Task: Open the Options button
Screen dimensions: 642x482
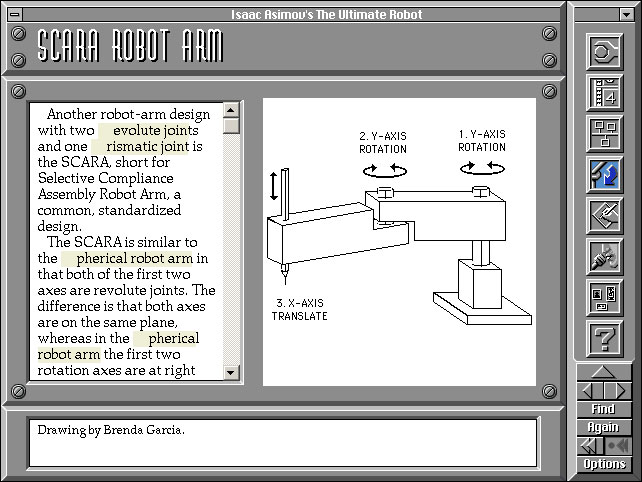Action: pos(604,464)
